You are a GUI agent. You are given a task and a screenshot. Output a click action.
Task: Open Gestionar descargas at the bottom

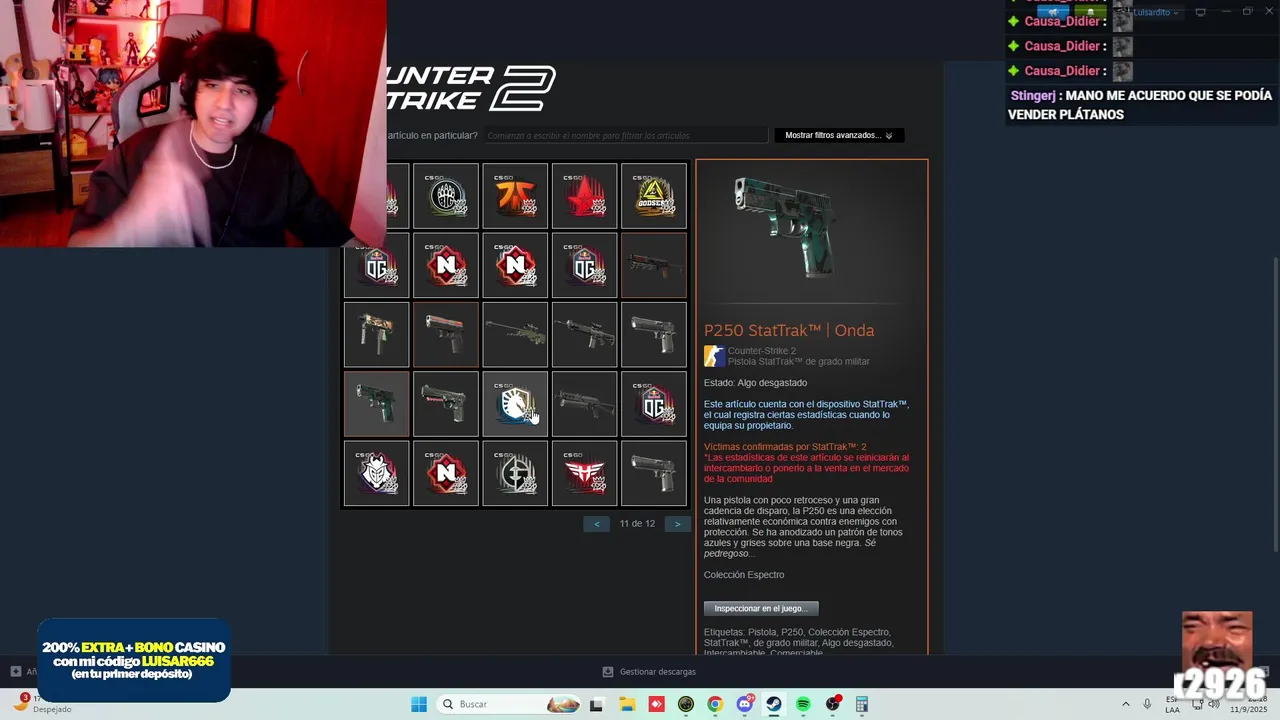coord(650,672)
